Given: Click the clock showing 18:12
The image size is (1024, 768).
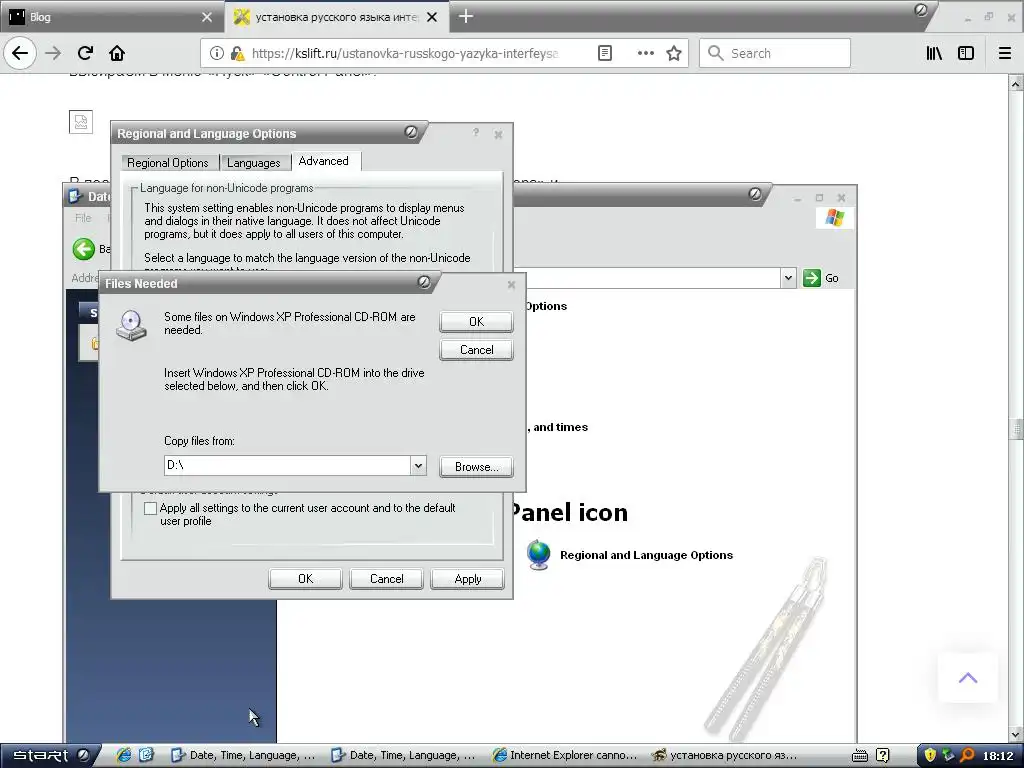Looking at the screenshot, I should pyautogui.click(x=998, y=756).
